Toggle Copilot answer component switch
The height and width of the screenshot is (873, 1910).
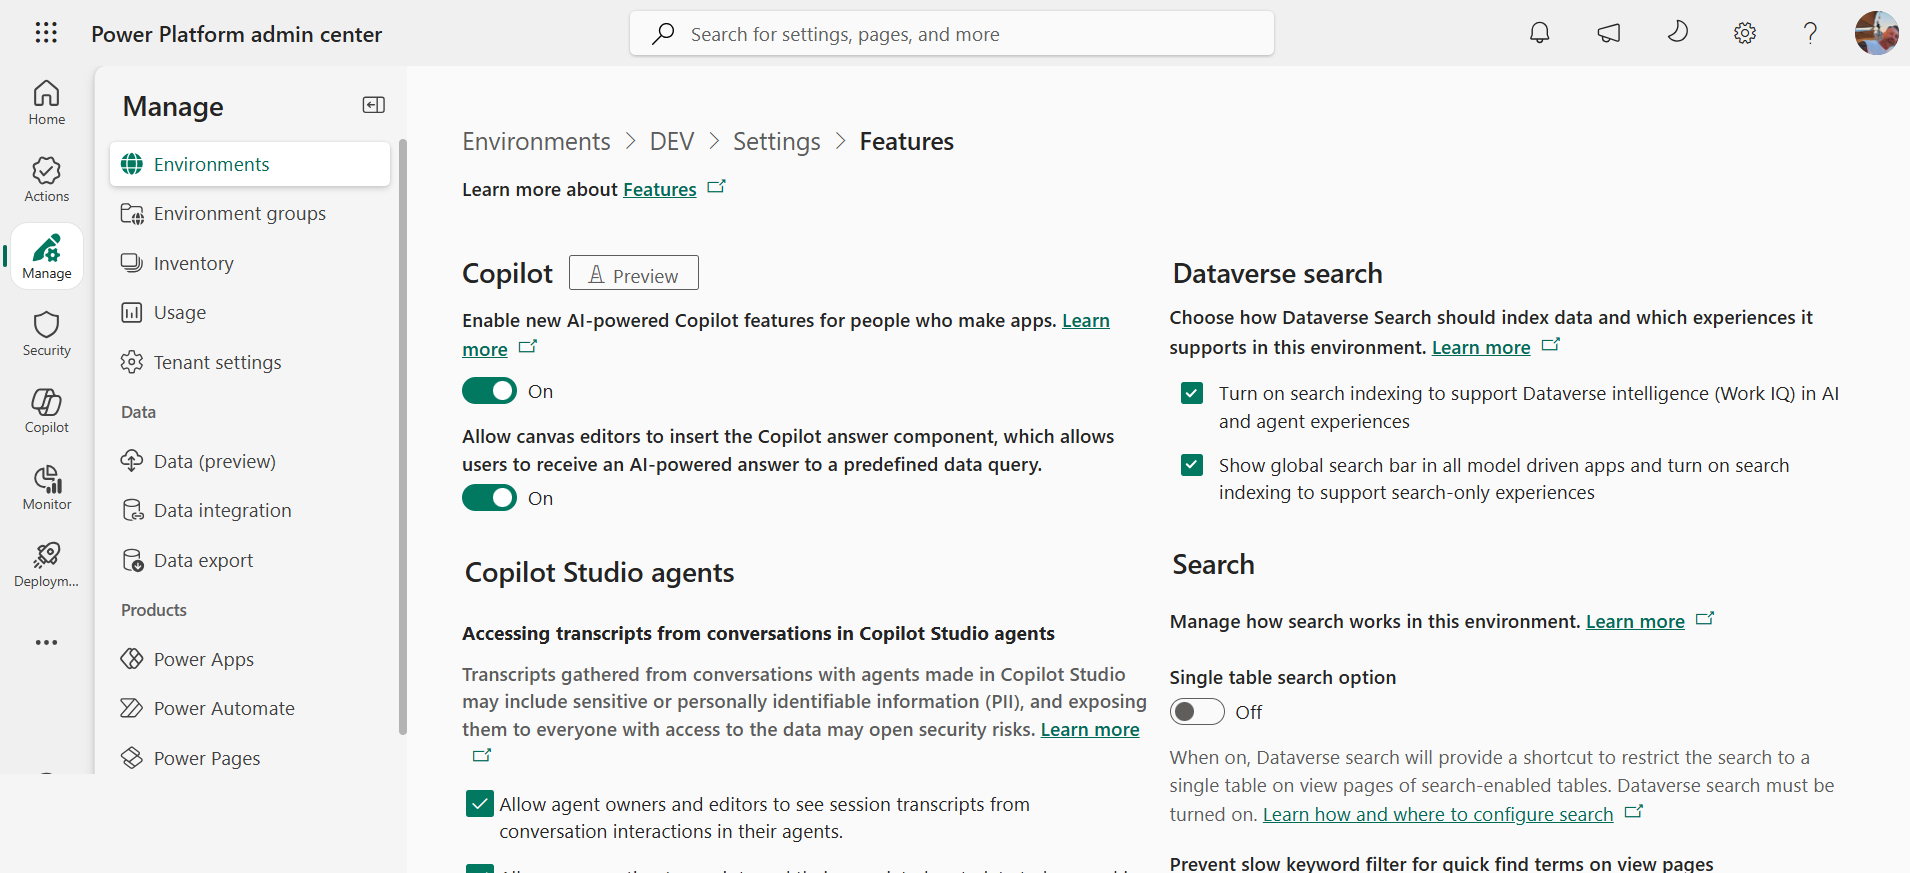click(x=489, y=498)
